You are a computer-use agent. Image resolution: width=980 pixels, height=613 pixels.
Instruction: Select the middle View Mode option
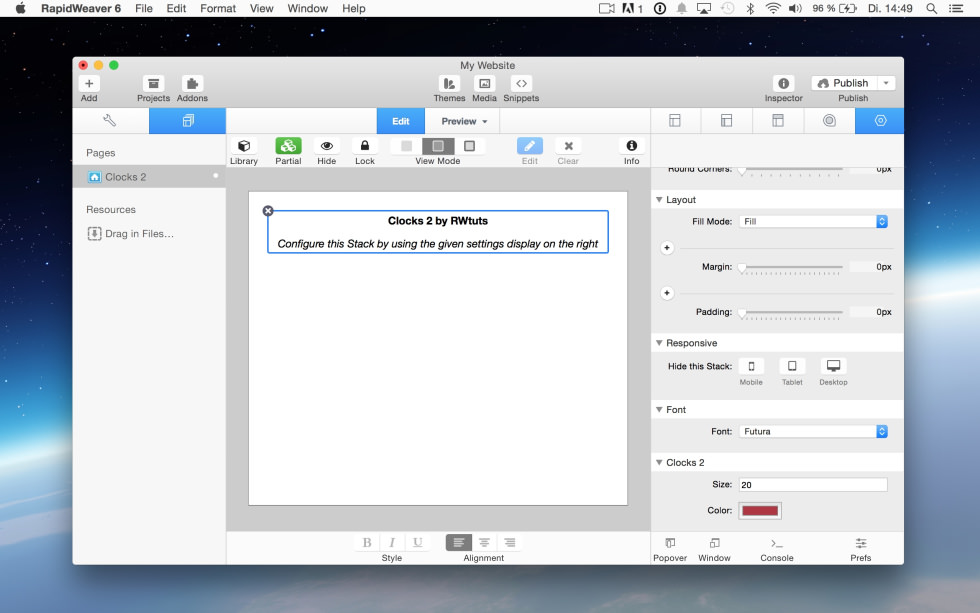tap(438, 146)
